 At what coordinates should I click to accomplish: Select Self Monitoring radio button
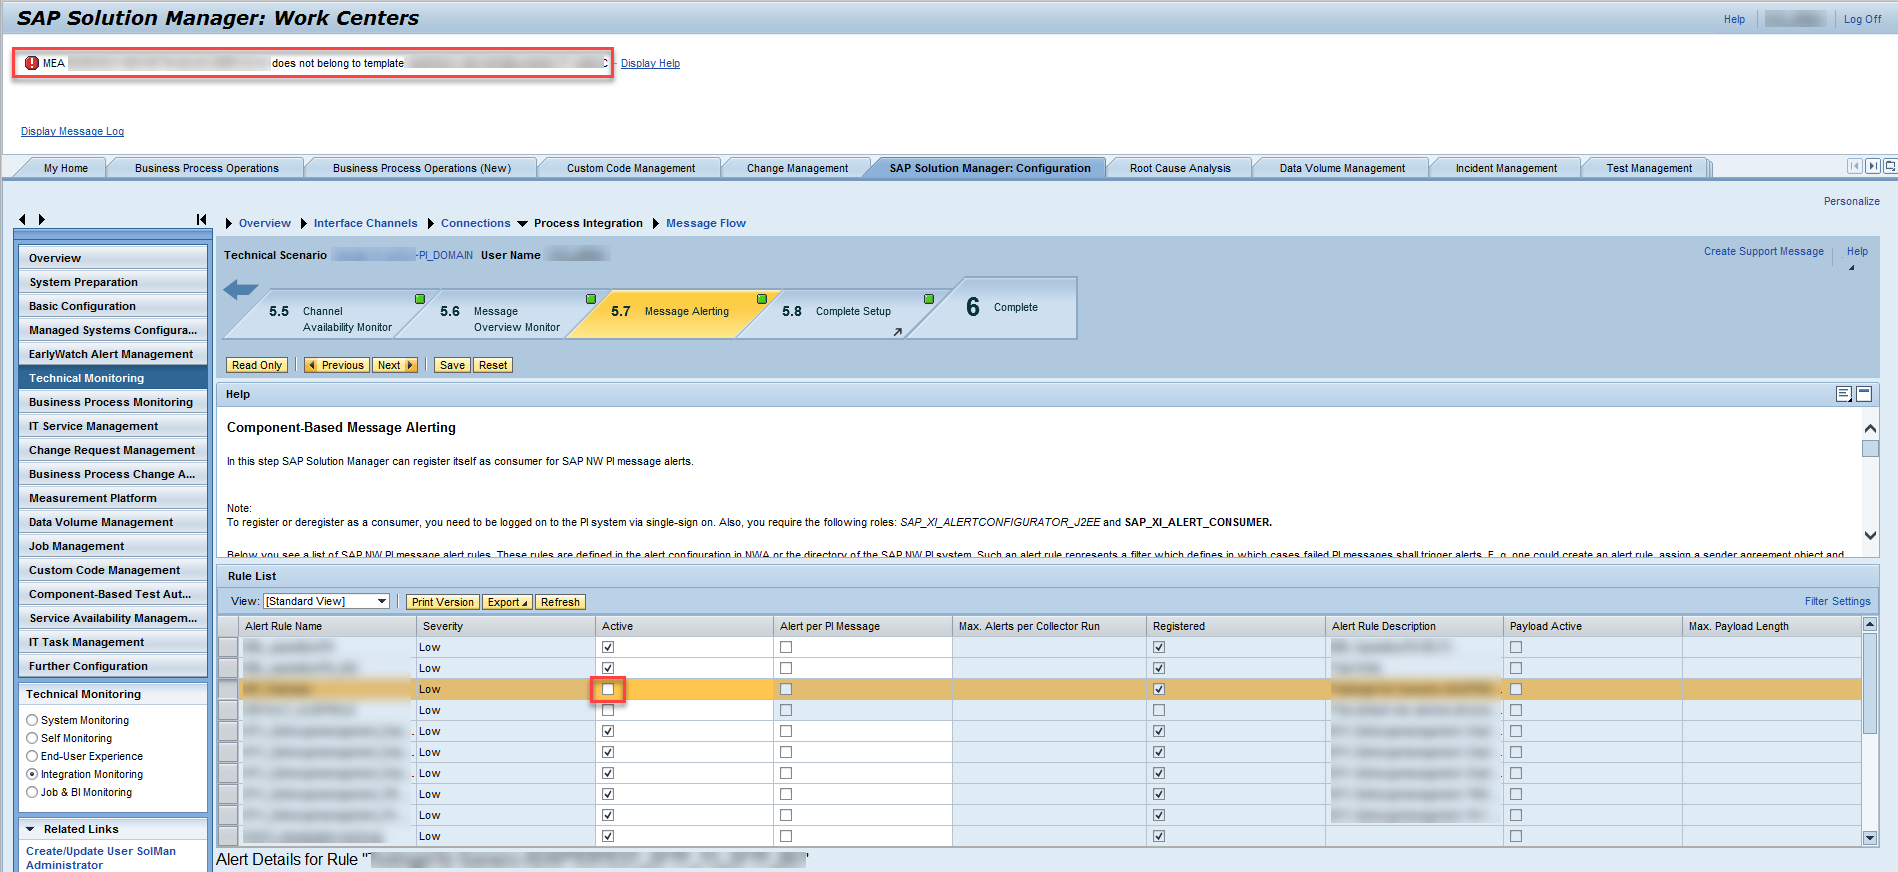click(32, 738)
